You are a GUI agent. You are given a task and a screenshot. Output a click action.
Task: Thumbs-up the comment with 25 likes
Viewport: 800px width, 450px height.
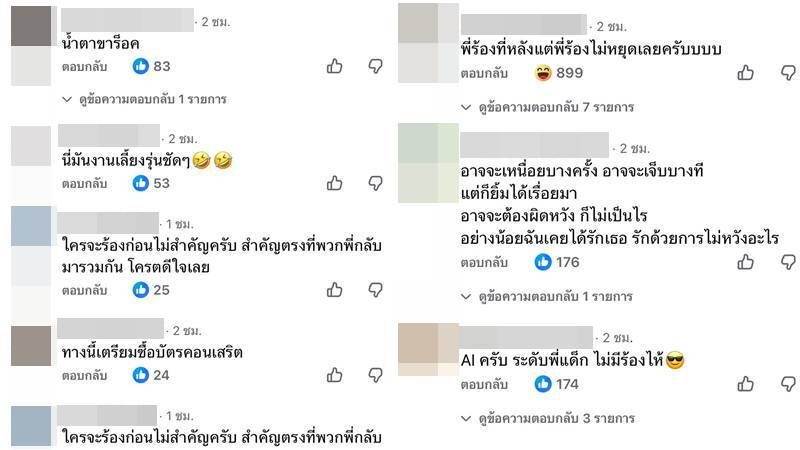click(335, 290)
